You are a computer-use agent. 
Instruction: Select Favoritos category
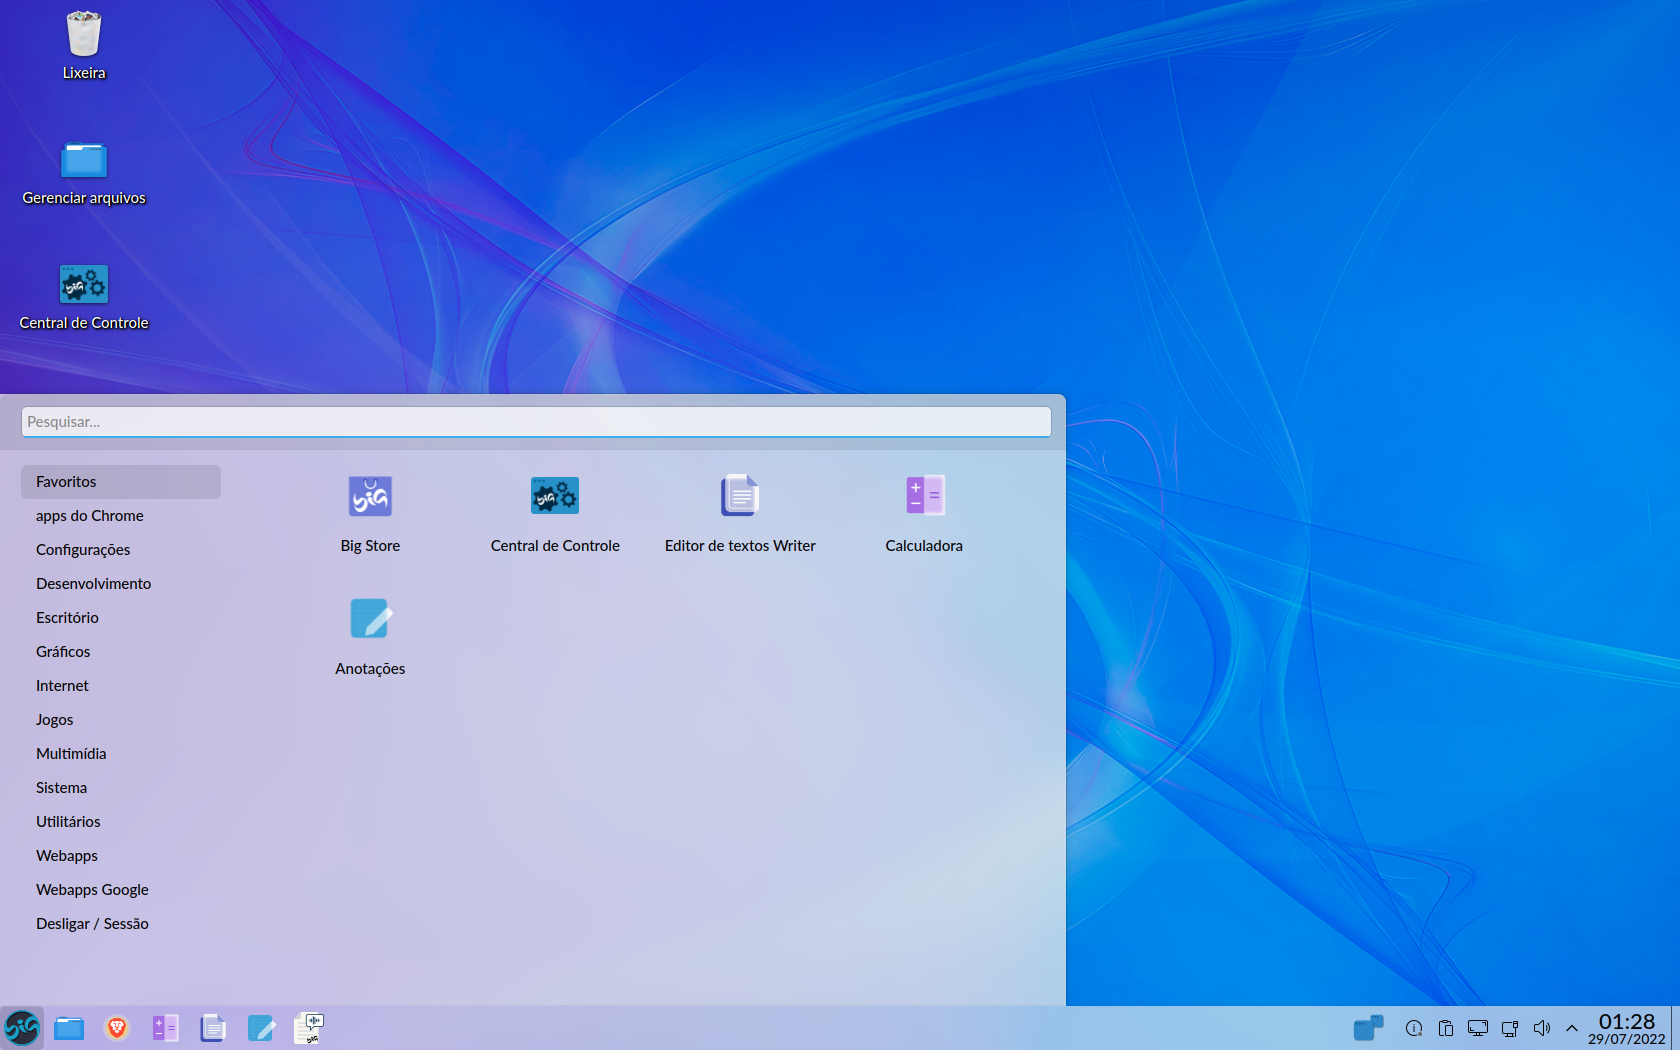pos(121,482)
